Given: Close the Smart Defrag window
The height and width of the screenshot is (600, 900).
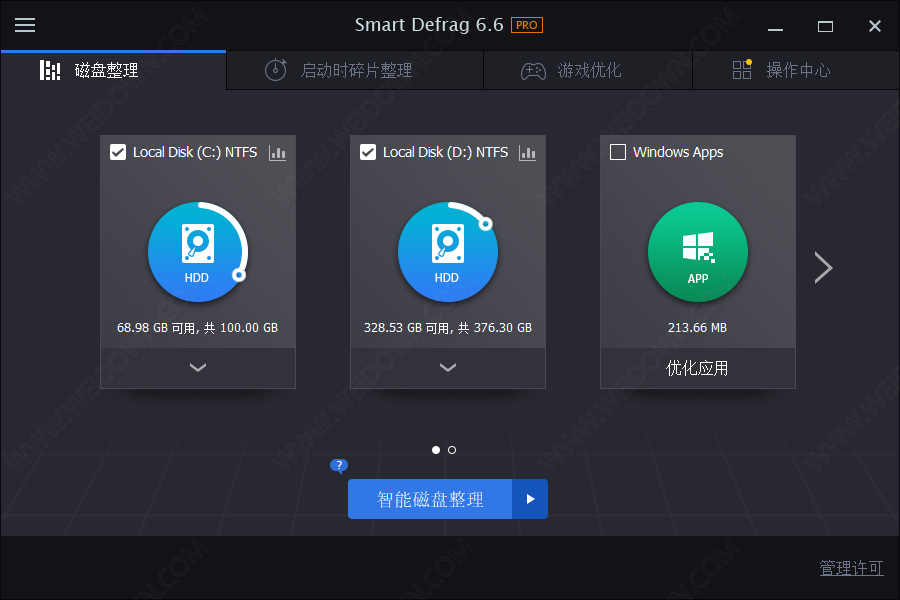Looking at the screenshot, I should [x=875, y=26].
